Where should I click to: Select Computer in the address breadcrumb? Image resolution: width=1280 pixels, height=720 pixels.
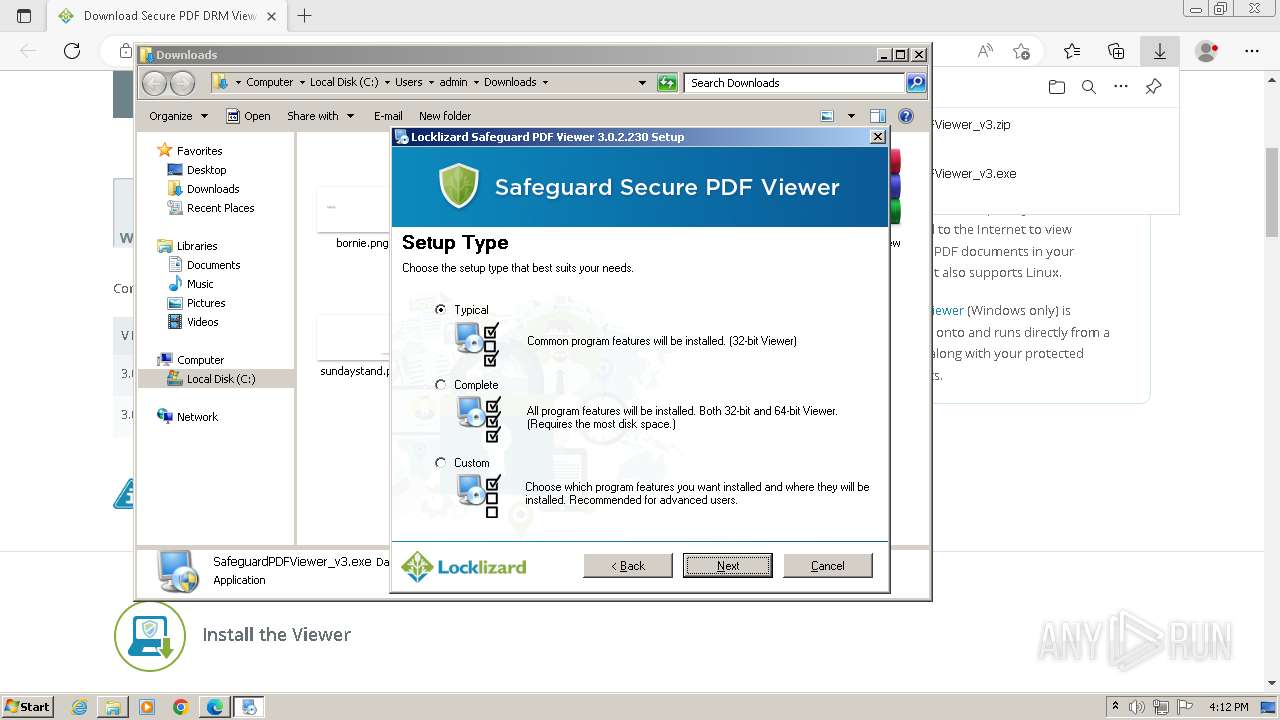pos(270,83)
